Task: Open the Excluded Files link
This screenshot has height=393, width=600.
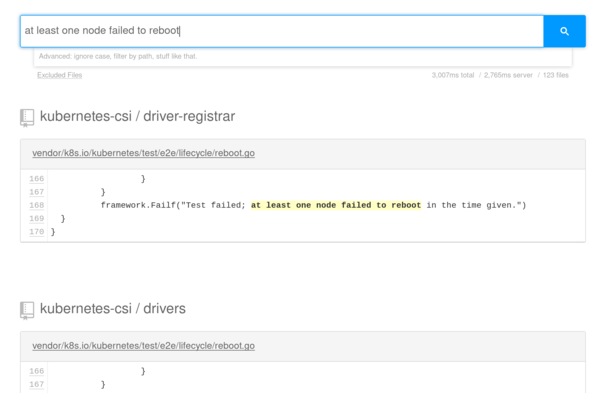Action: tap(59, 75)
